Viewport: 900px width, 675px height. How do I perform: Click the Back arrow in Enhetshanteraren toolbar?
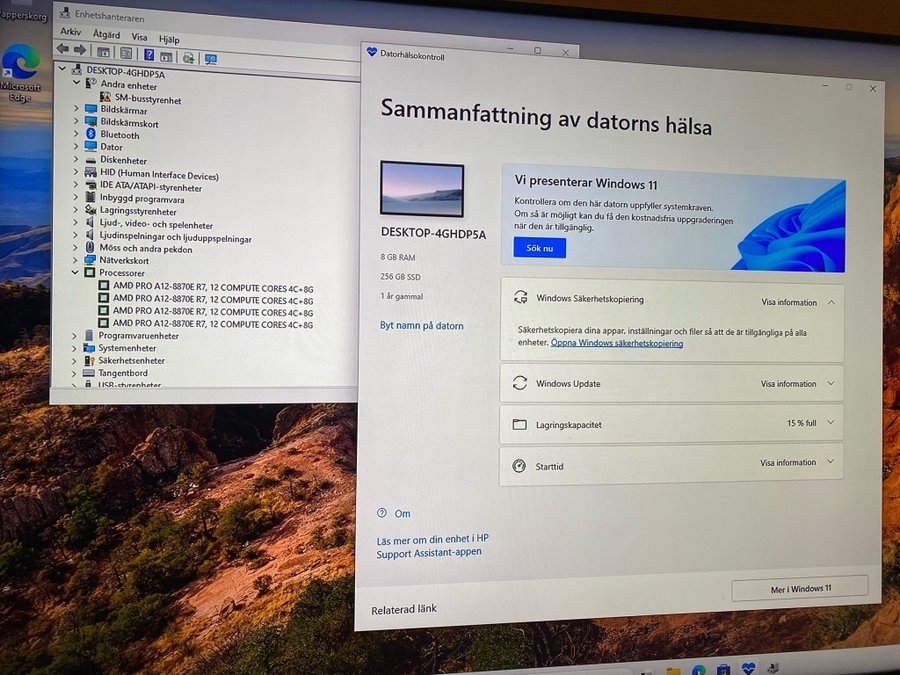tap(62, 49)
